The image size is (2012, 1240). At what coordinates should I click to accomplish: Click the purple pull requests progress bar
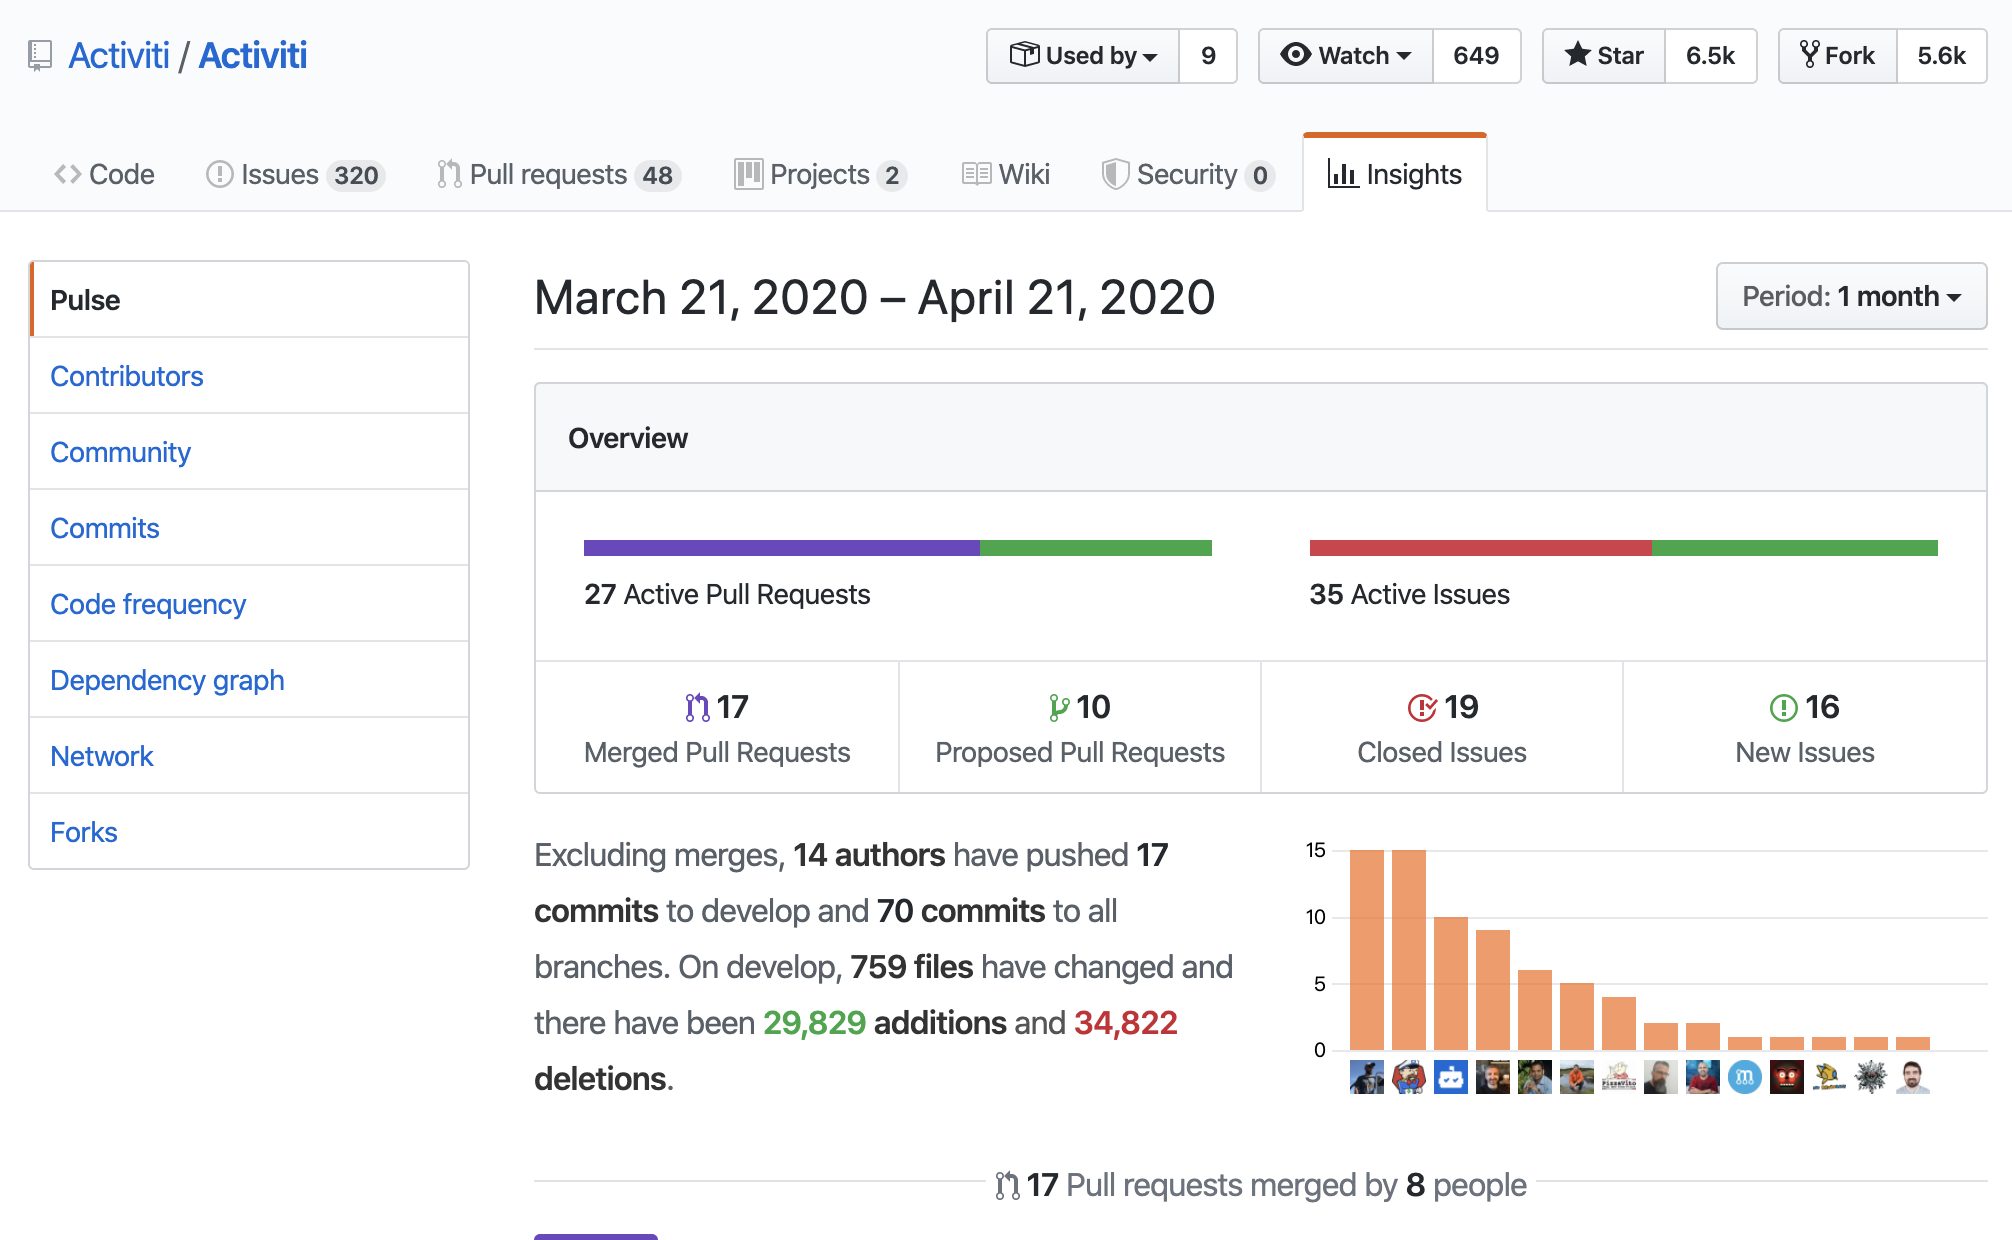point(781,548)
